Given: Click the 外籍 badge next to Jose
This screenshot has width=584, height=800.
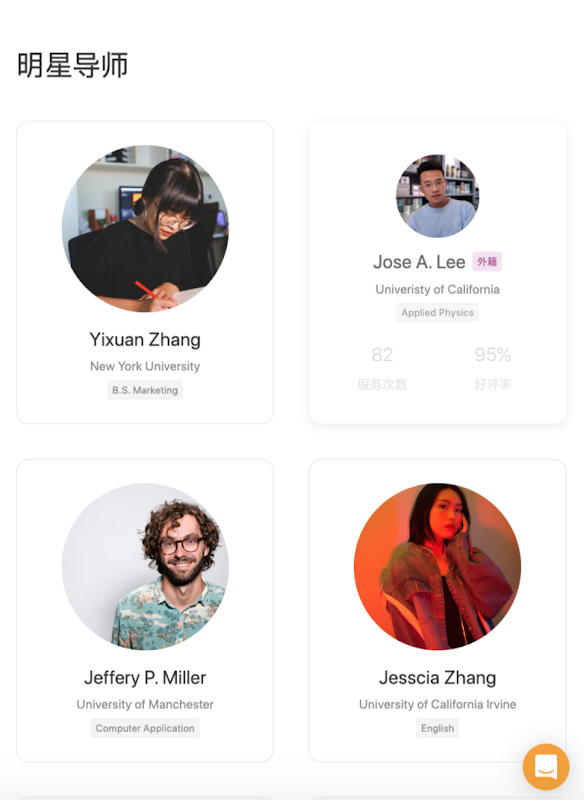Looking at the screenshot, I should [x=487, y=262].
